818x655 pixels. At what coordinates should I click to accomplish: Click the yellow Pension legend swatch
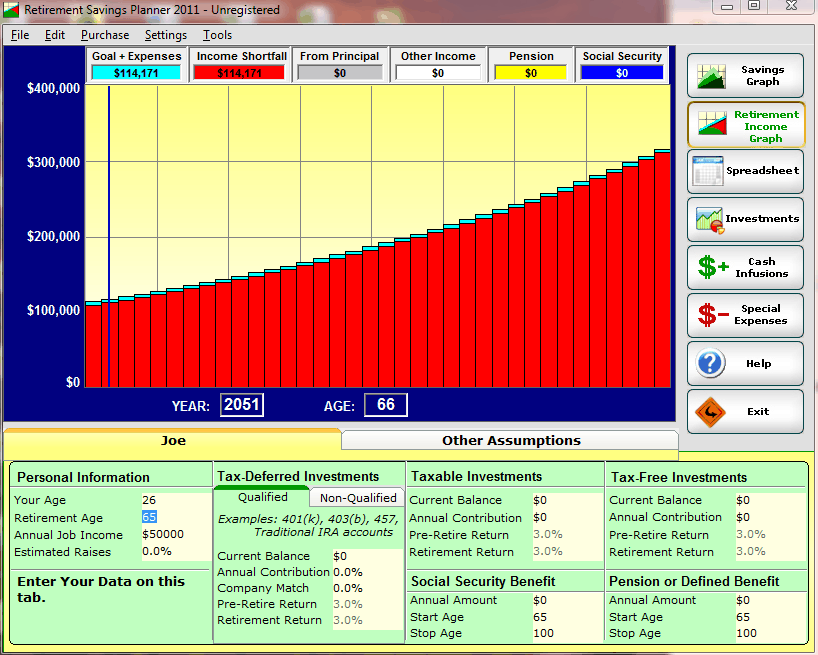530,73
